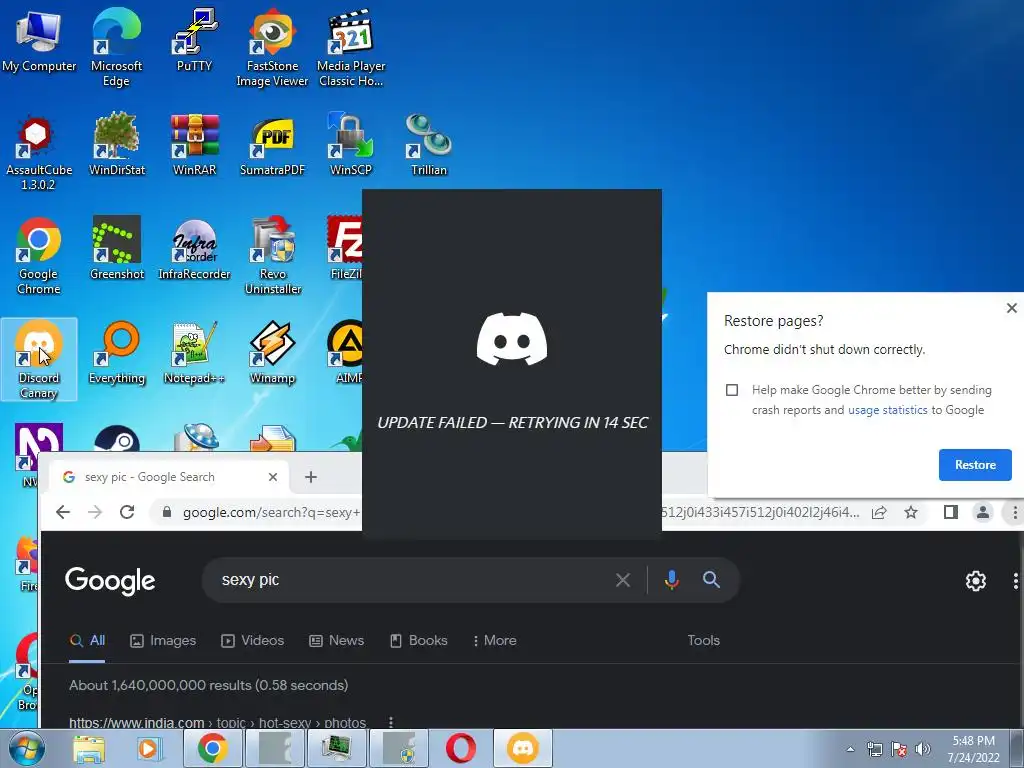This screenshot has width=1024, height=768.
Task: Open volume control in system tray
Action: click(923, 749)
